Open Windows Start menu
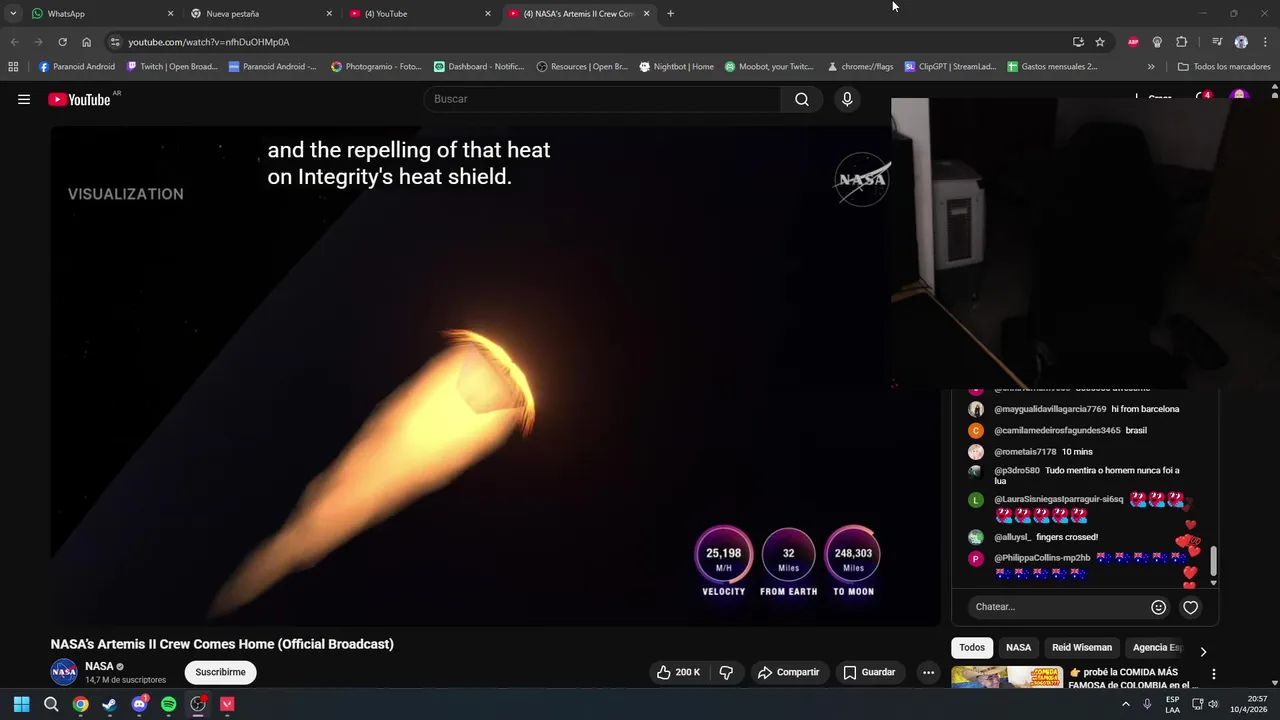1280x720 pixels. coord(22,704)
